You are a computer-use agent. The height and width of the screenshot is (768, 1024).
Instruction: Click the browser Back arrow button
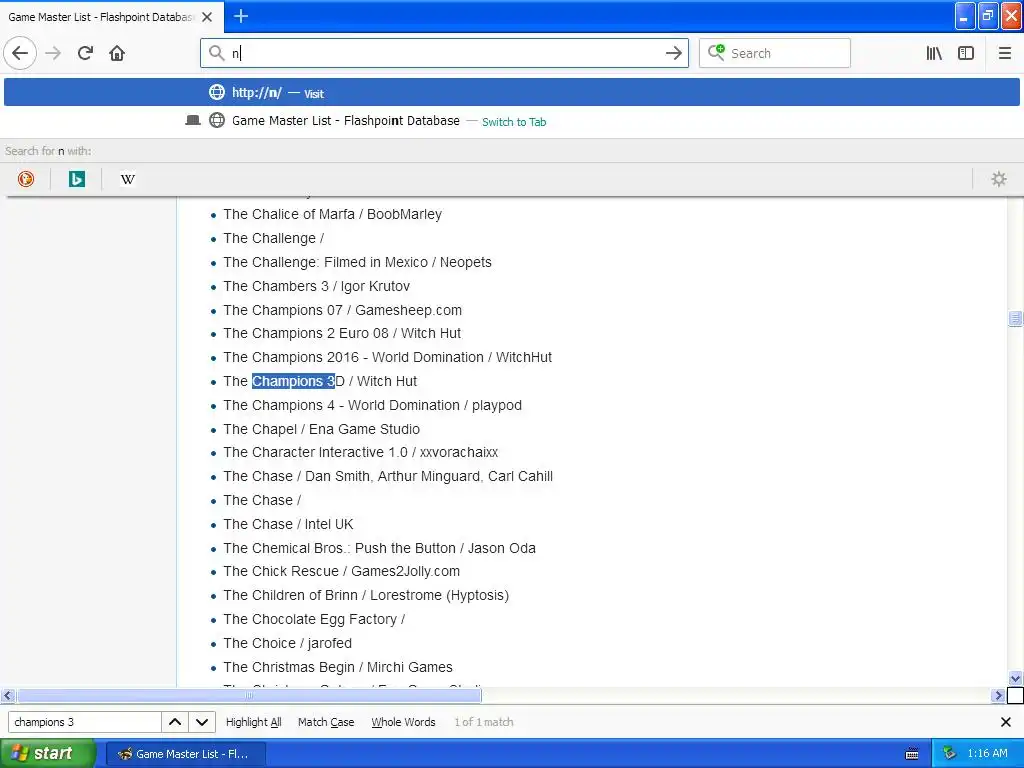[x=20, y=53]
